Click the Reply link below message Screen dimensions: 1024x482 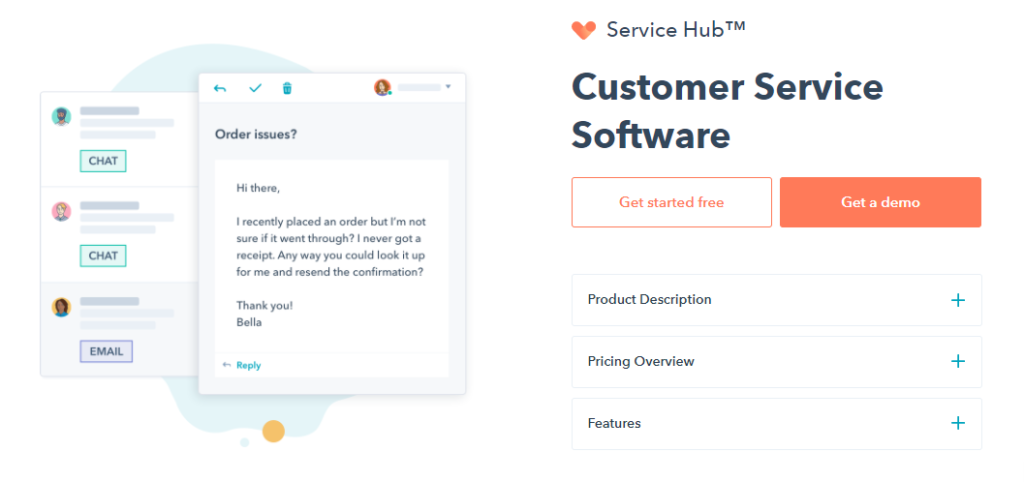[x=248, y=365]
